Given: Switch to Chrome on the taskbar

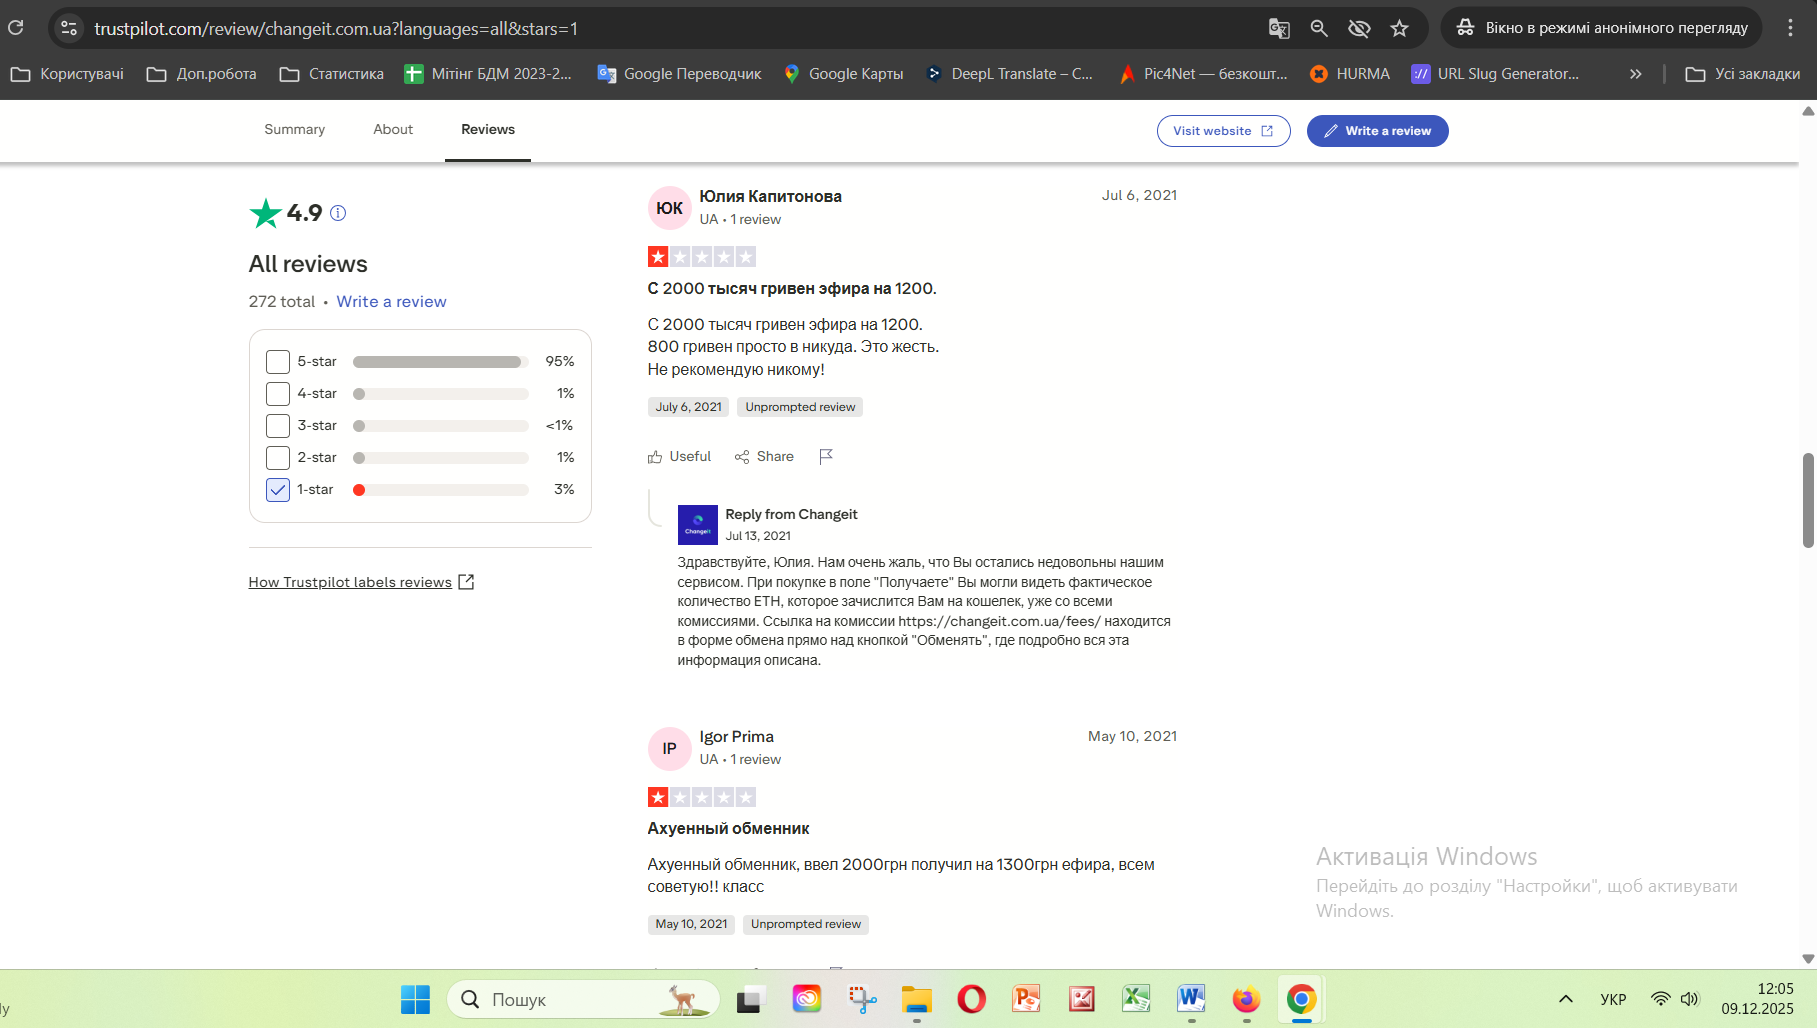Looking at the screenshot, I should pos(1301,999).
